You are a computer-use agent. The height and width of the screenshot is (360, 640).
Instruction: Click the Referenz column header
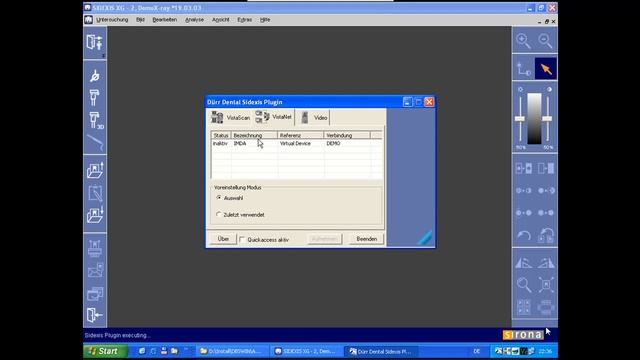[301, 135]
